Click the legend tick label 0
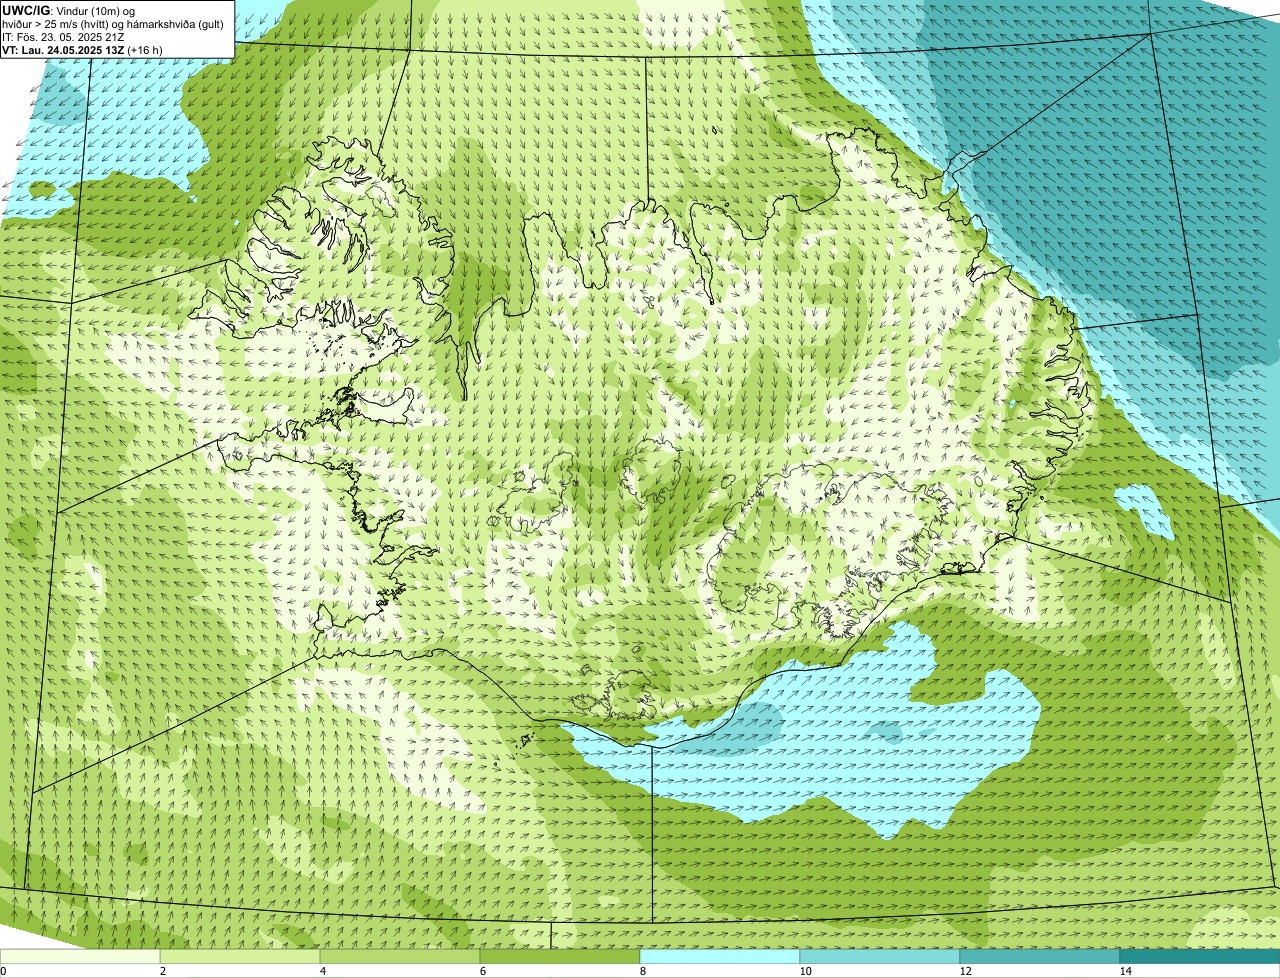Image resolution: width=1280 pixels, height=978 pixels. point(4,971)
